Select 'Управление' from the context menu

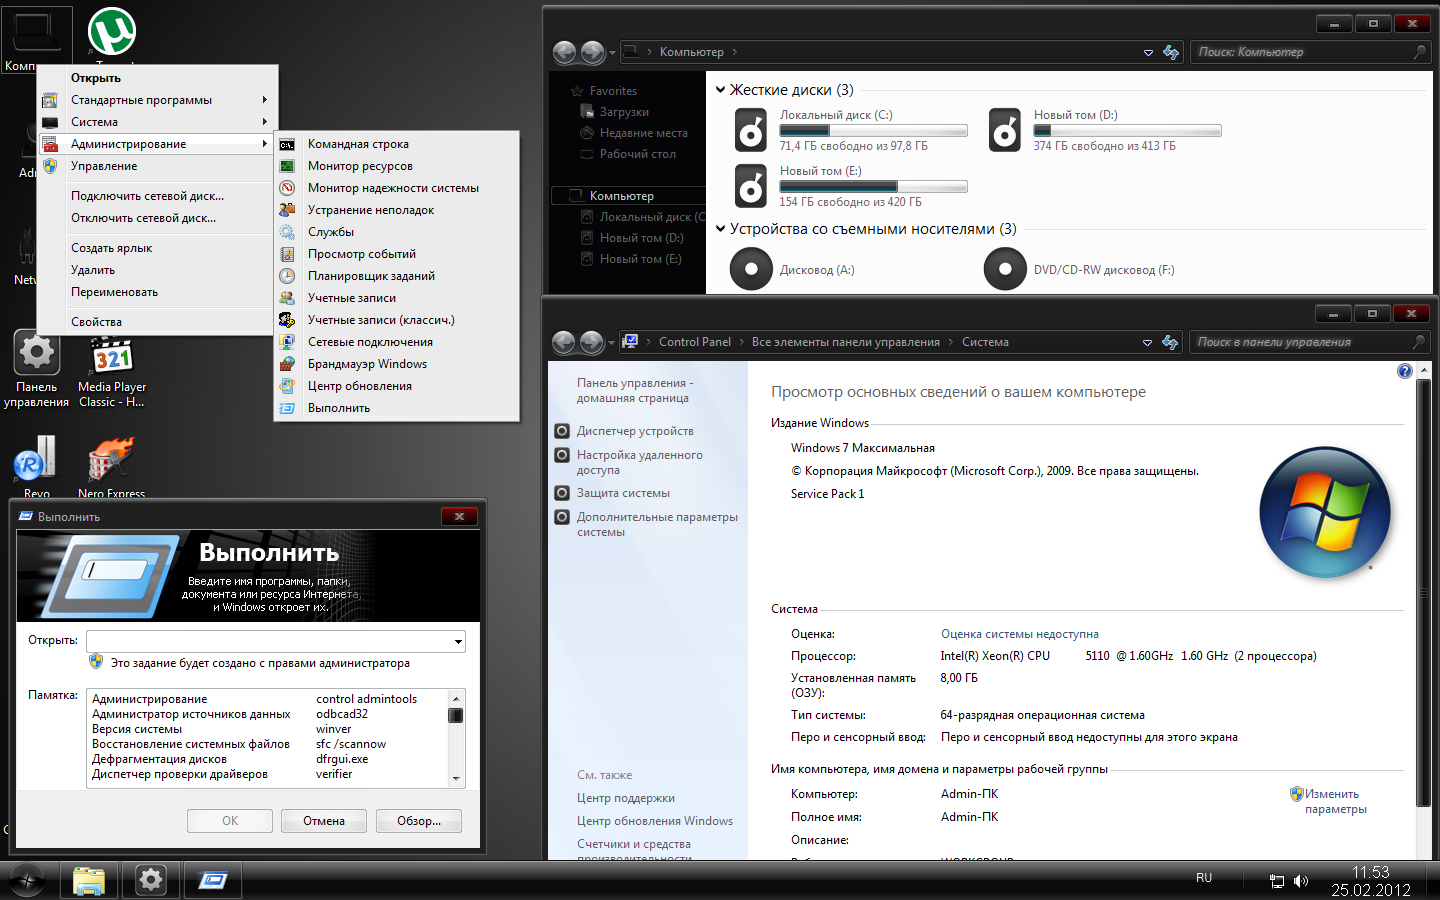104,166
